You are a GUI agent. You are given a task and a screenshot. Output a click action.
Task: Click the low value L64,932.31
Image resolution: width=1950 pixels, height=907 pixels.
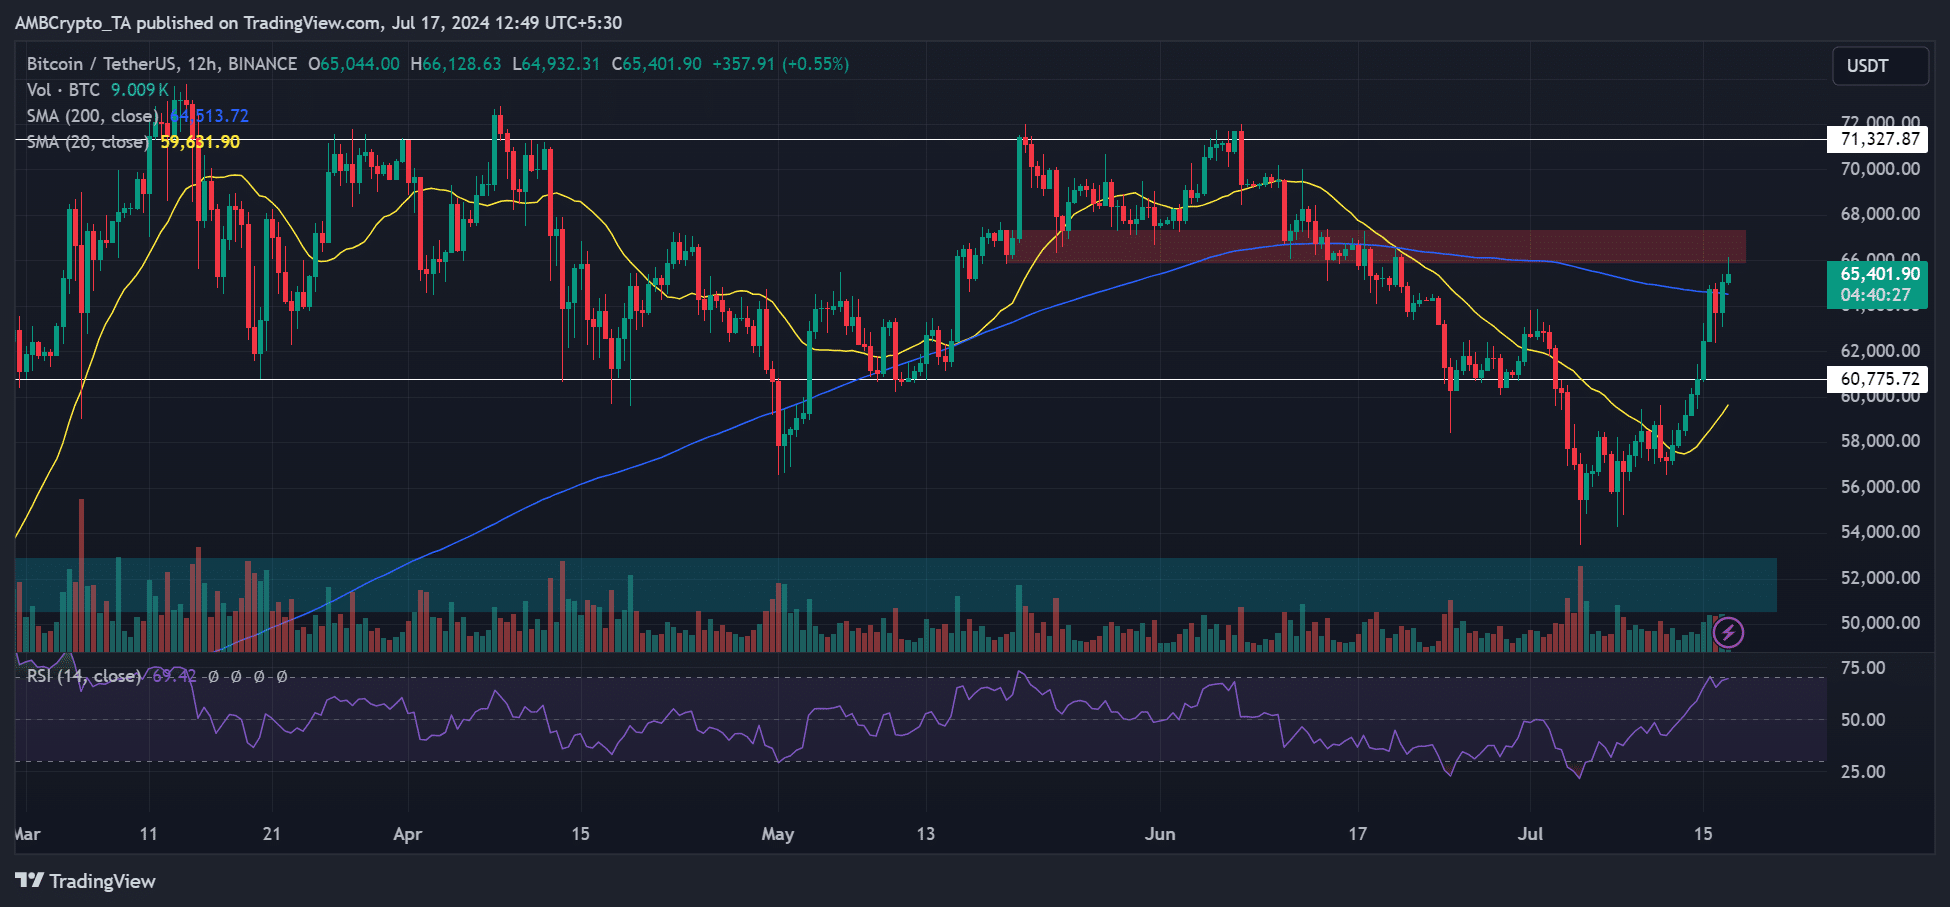tap(556, 64)
